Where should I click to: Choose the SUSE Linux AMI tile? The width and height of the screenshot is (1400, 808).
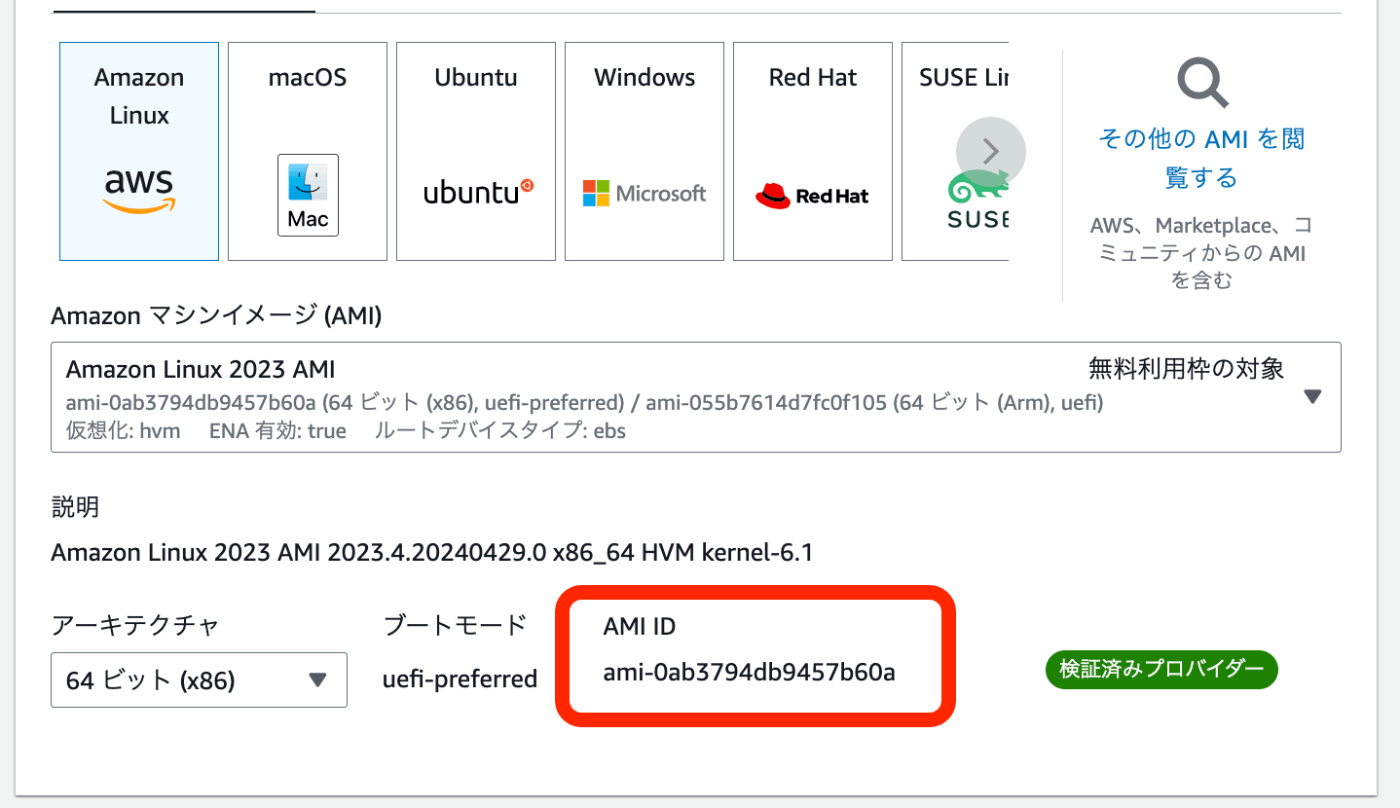click(x=955, y=151)
